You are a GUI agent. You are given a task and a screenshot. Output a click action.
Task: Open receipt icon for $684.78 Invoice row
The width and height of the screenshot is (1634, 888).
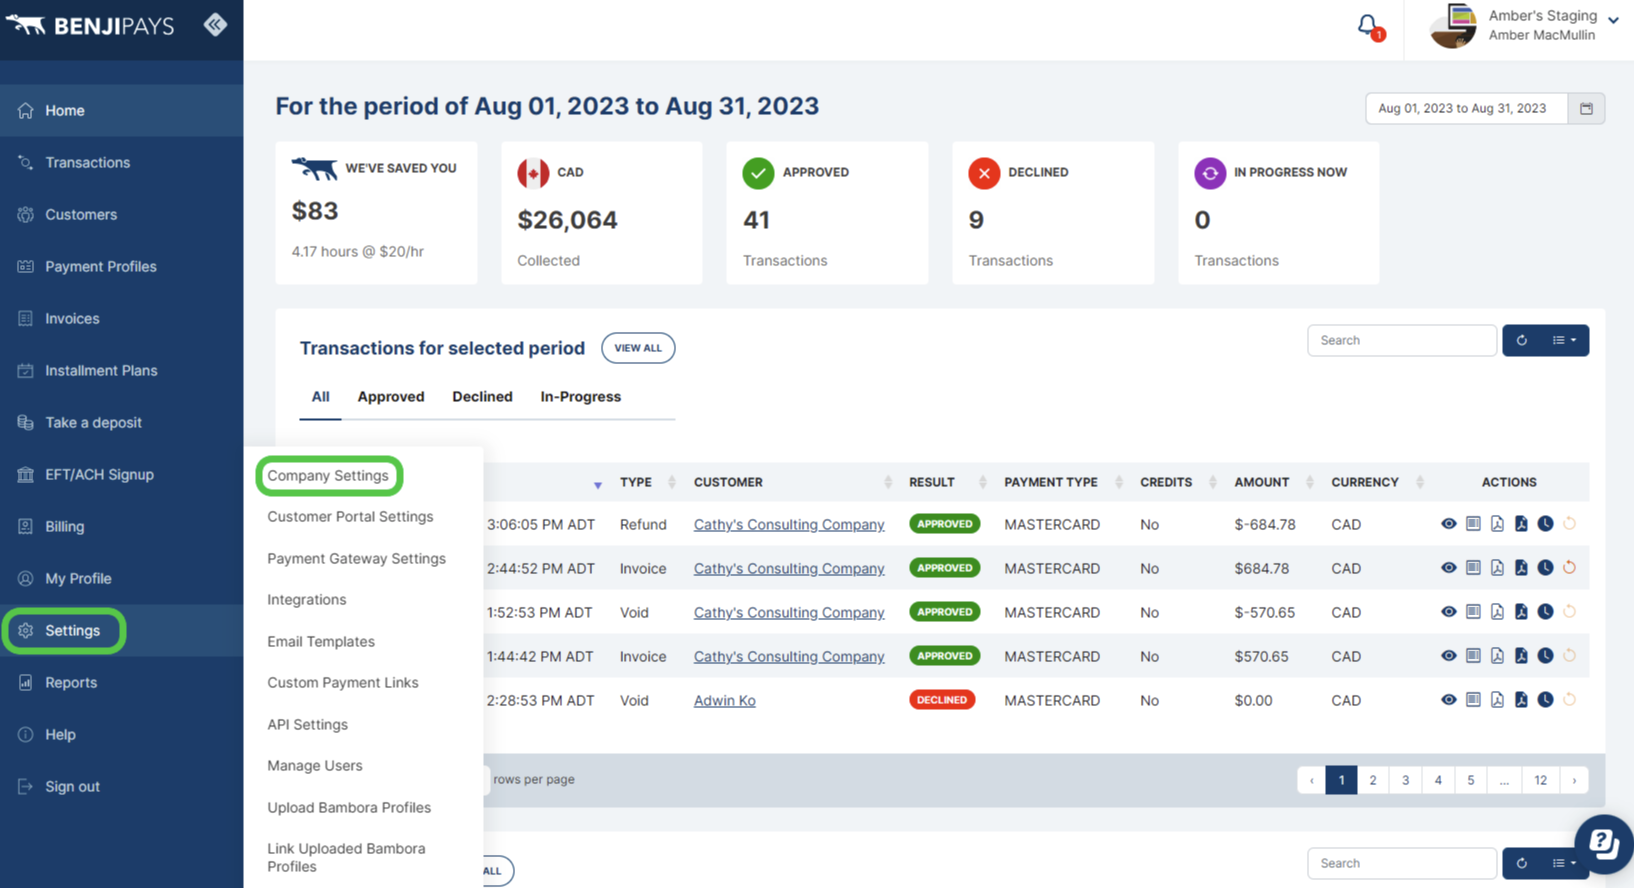[x=1473, y=568]
